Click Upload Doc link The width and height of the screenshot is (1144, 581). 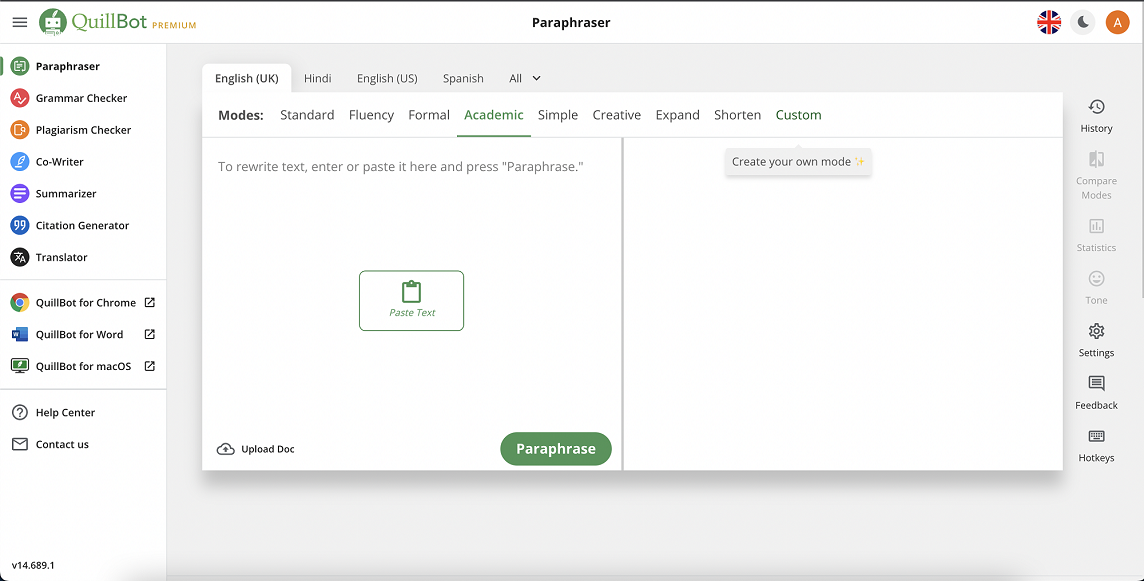point(256,449)
